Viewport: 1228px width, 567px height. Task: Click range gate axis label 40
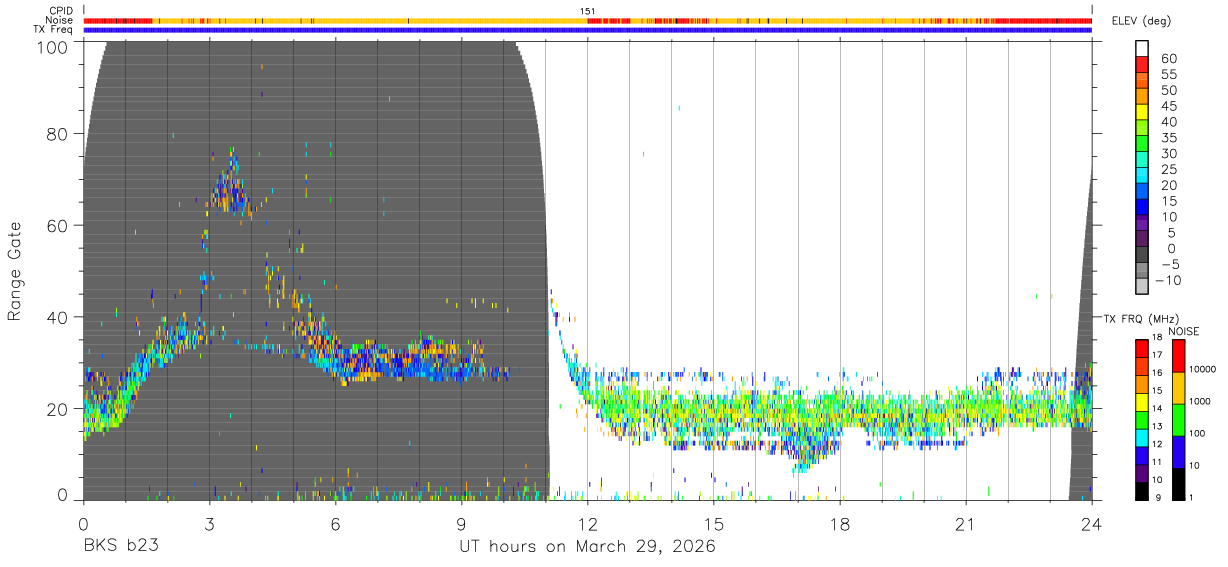56,317
